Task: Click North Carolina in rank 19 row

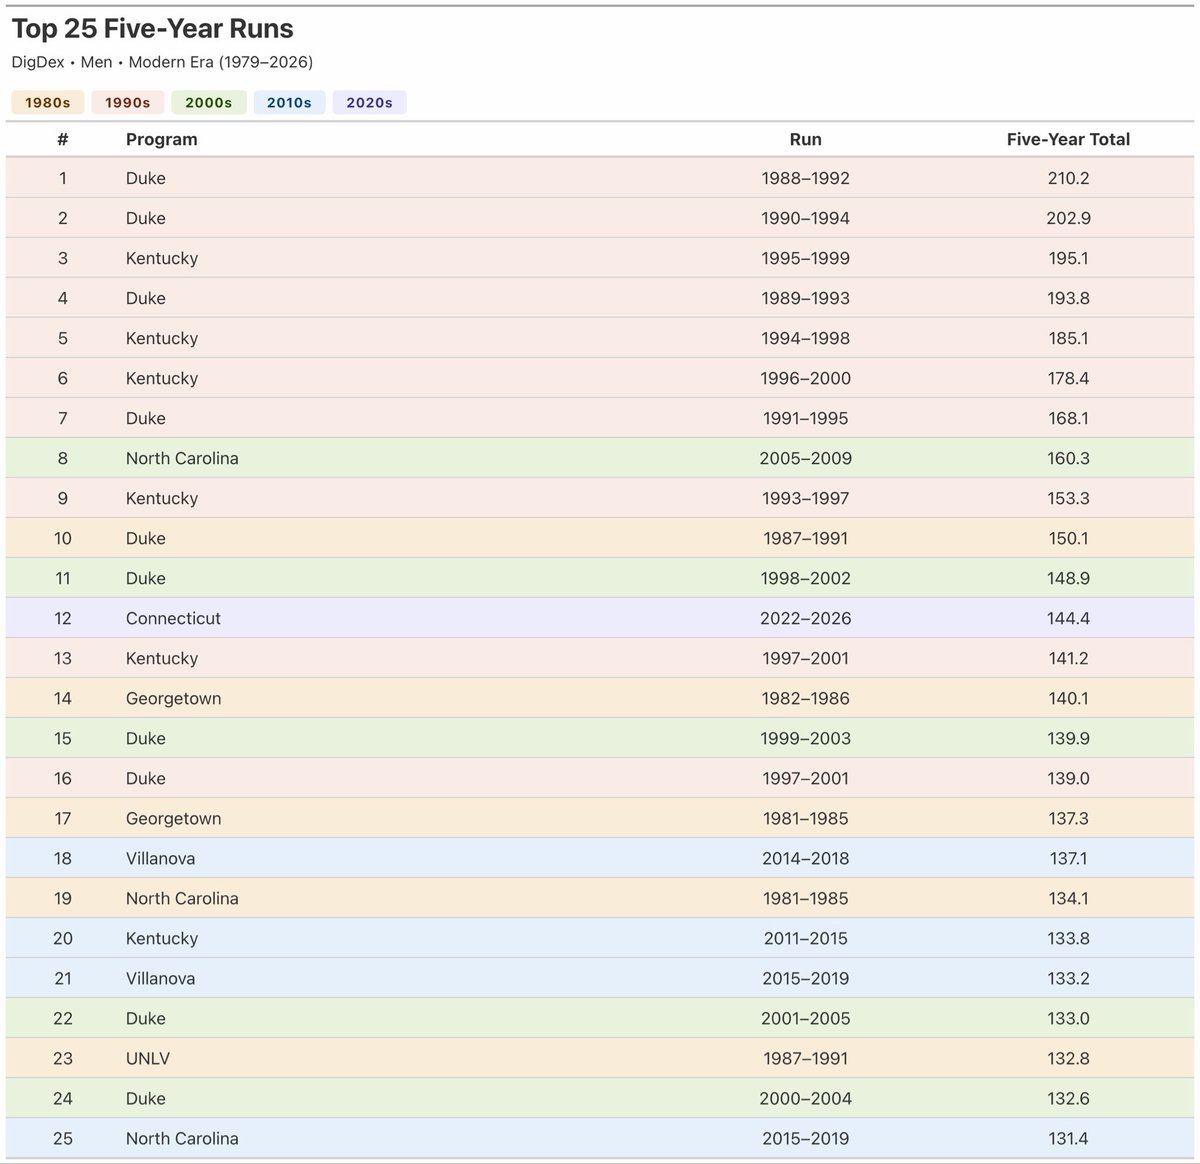Action: click(182, 898)
